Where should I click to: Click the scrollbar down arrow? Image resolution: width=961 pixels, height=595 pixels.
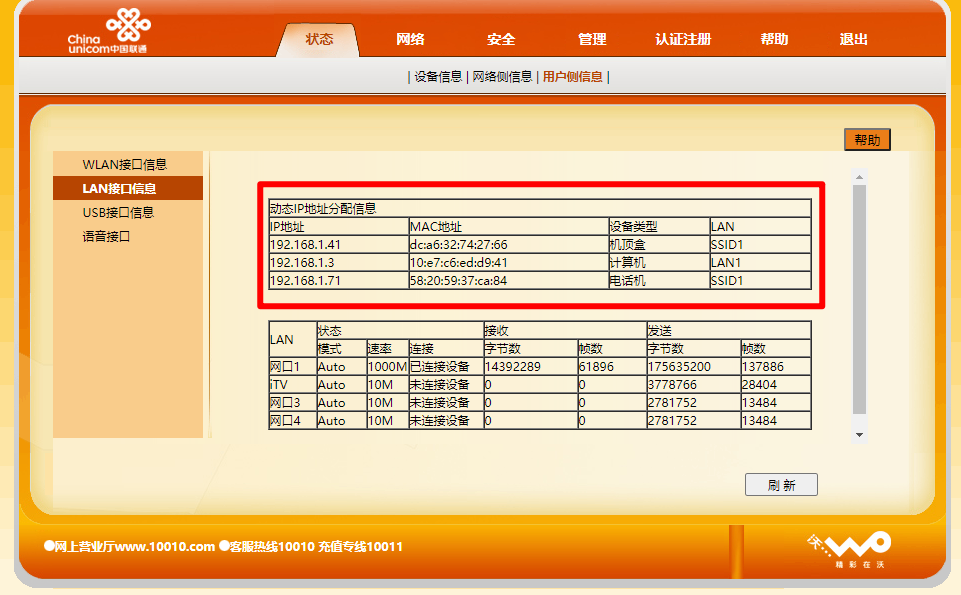859,435
